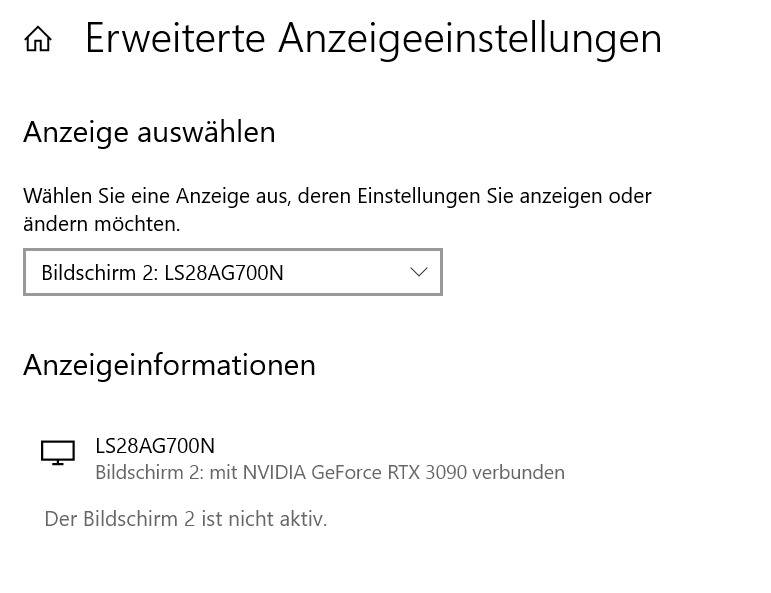The image size is (771, 593).
Task: Click 'mit NVIDIA GeForce RTX 3090 verbunden' subtext
Action: tap(387, 472)
